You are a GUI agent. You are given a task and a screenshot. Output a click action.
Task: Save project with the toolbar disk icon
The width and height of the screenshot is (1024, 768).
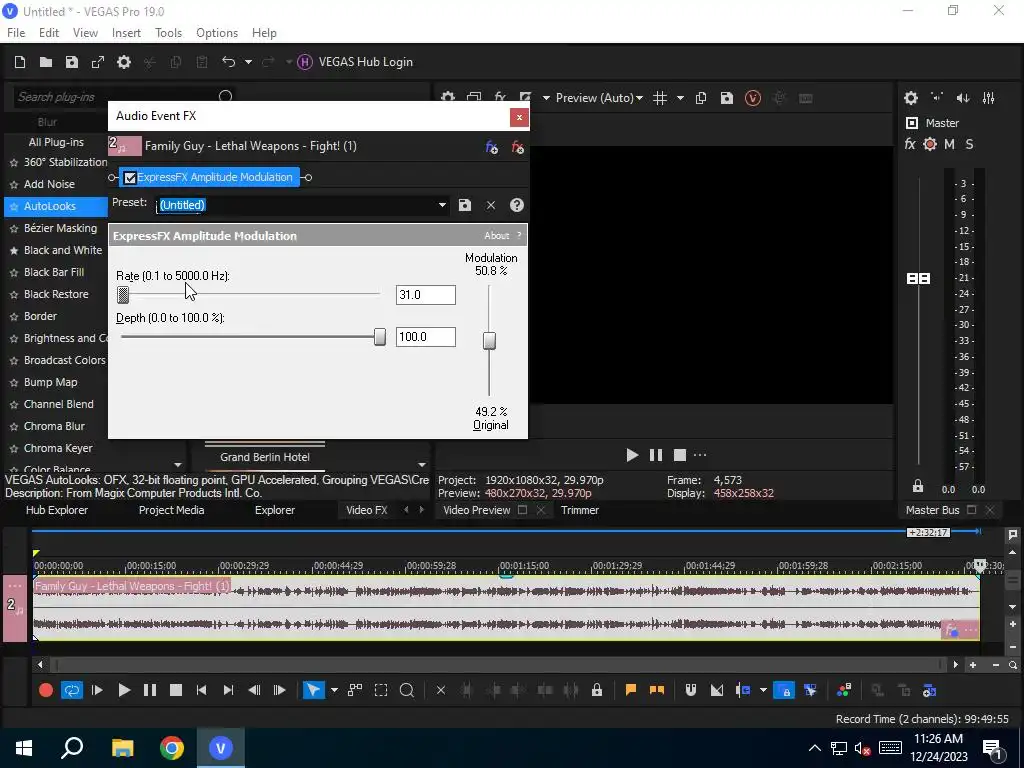(x=72, y=62)
